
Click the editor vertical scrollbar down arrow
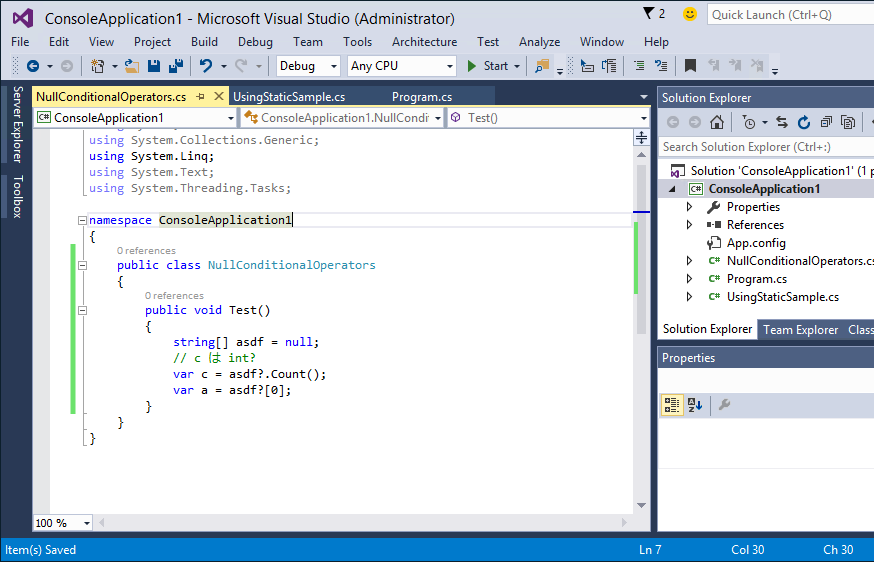pyautogui.click(x=641, y=505)
